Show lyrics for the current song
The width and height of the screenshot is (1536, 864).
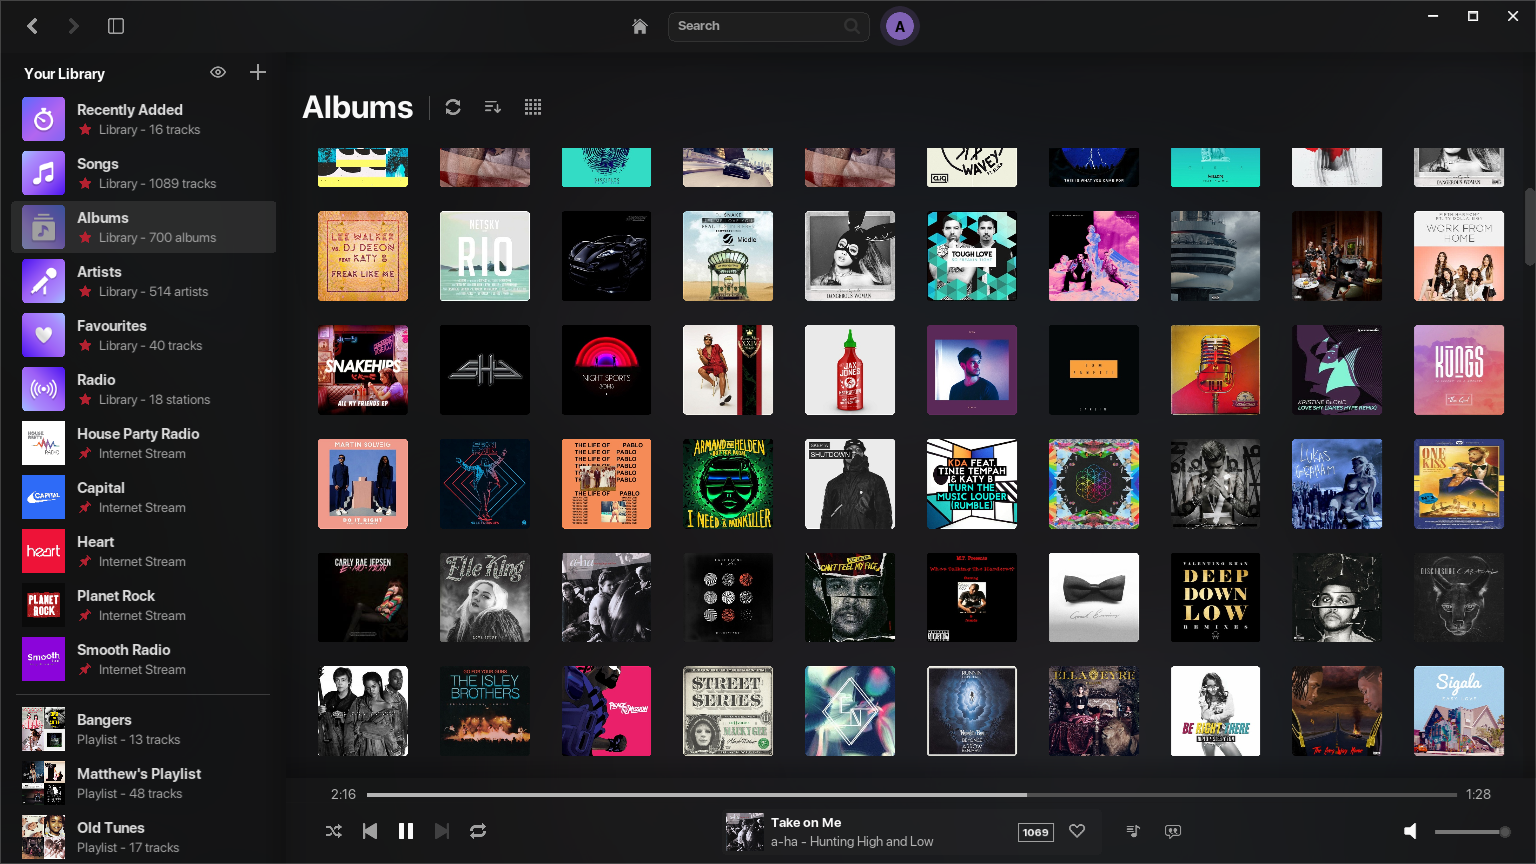coord(1173,831)
